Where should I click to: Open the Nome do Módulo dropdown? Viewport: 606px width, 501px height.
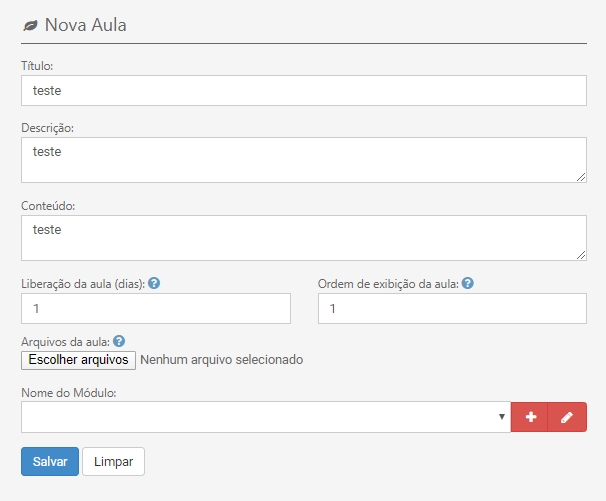(x=265, y=417)
